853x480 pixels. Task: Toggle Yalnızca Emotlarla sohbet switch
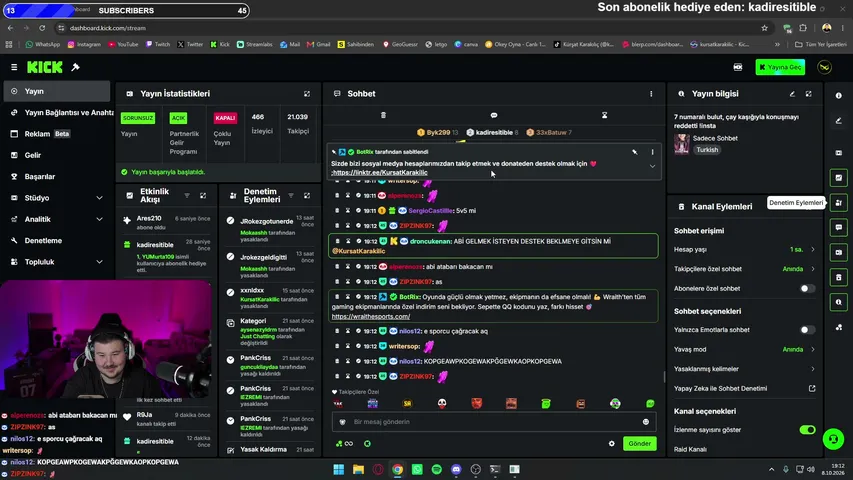tap(807, 330)
